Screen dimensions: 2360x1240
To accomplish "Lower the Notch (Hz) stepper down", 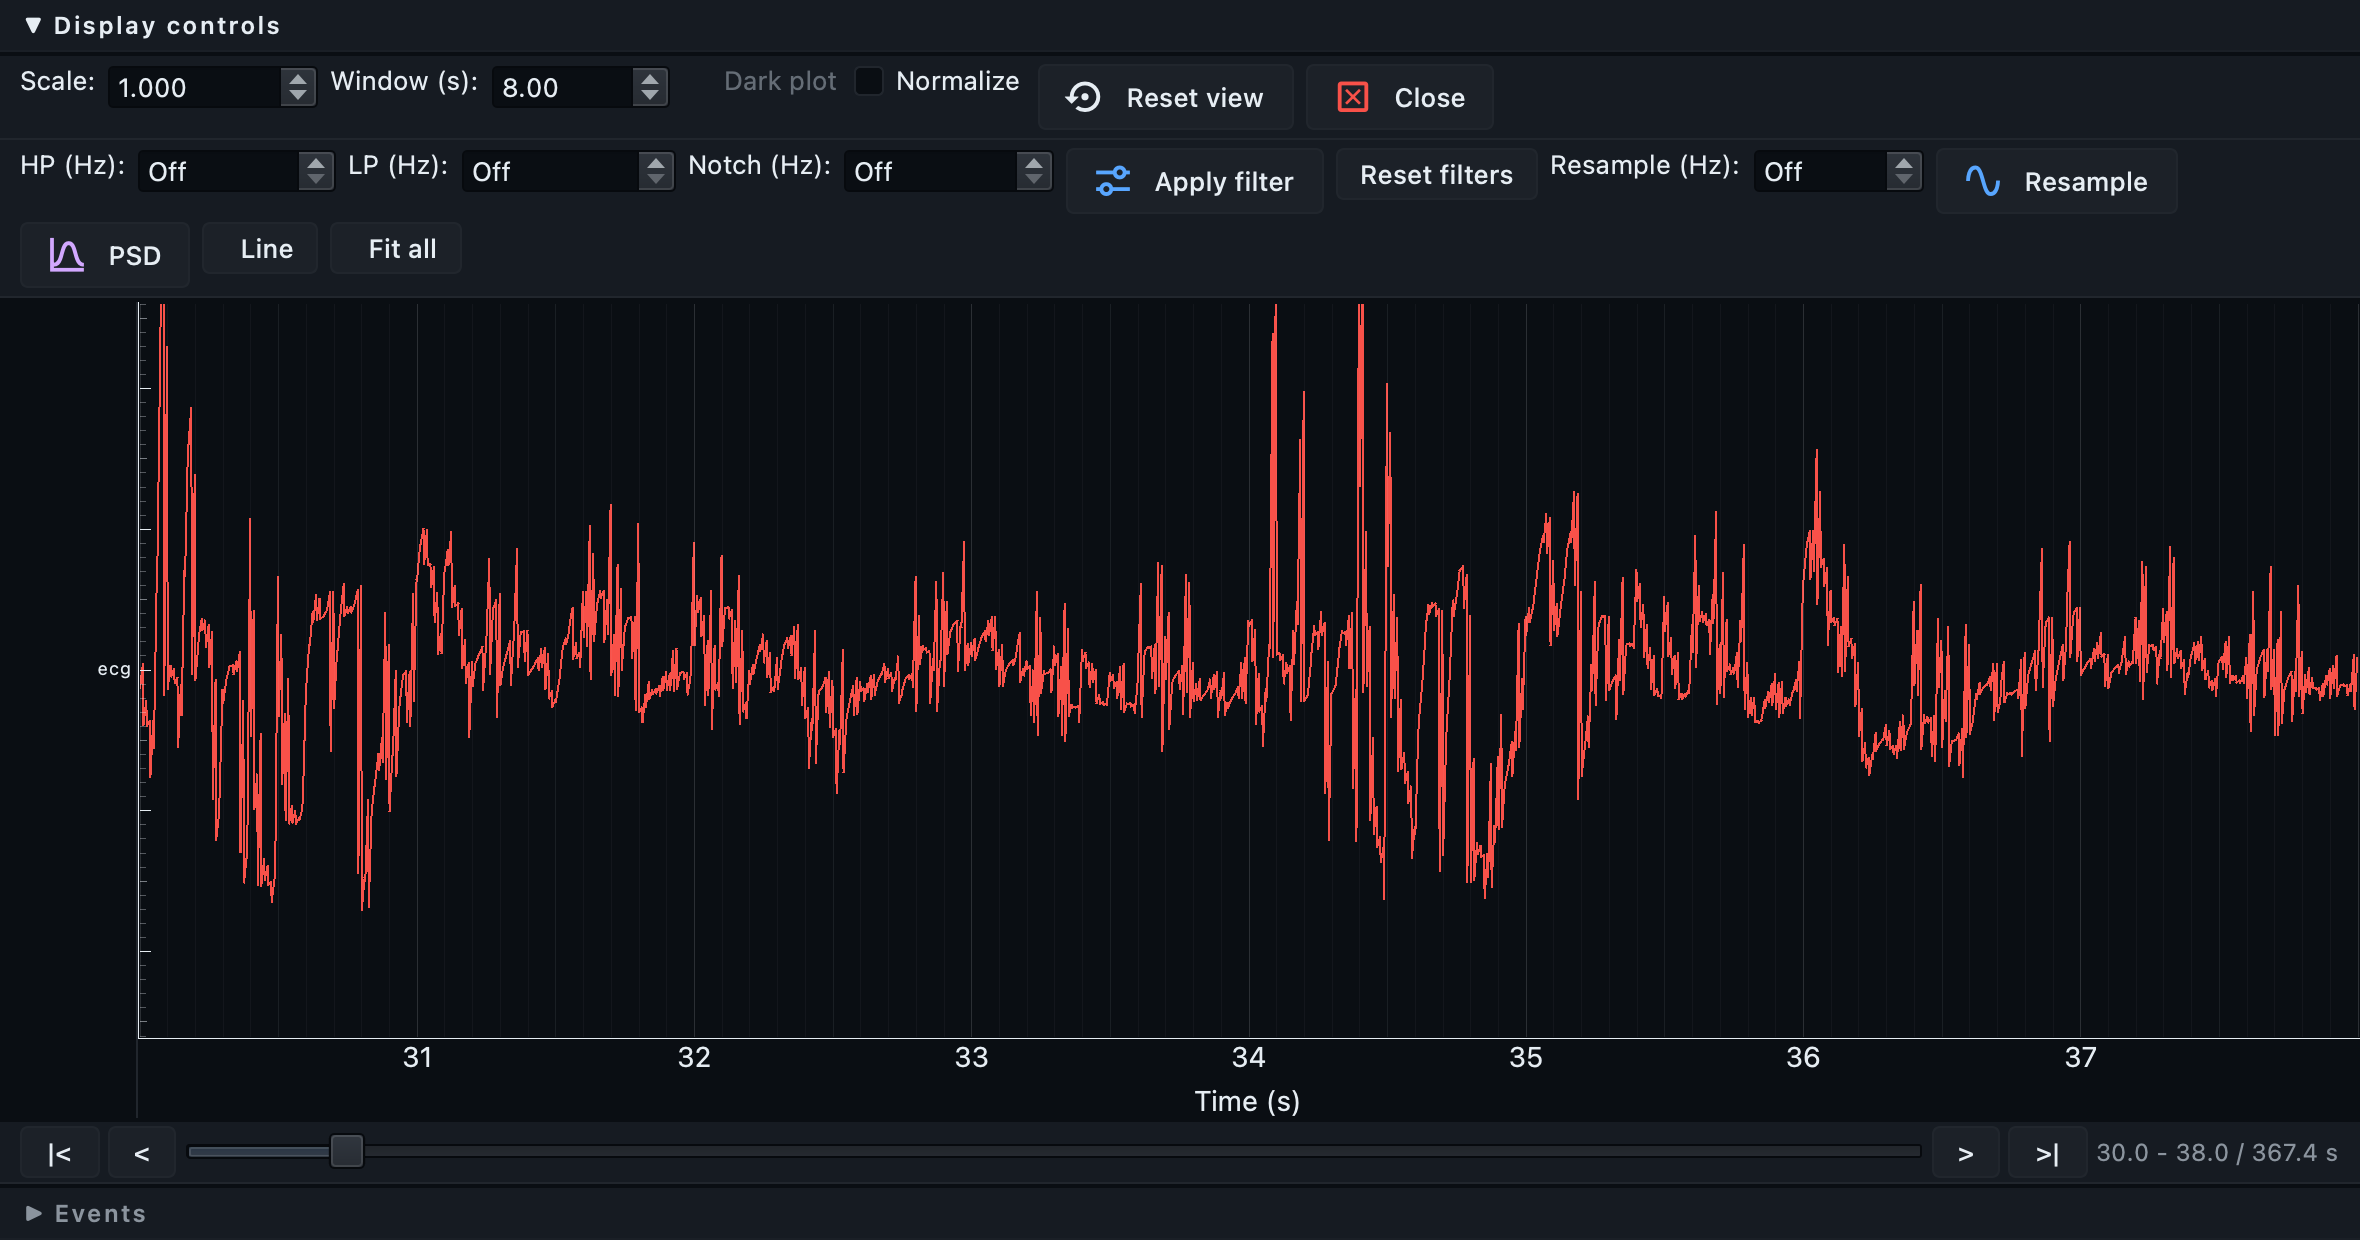I will click(x=1034, y=180).
